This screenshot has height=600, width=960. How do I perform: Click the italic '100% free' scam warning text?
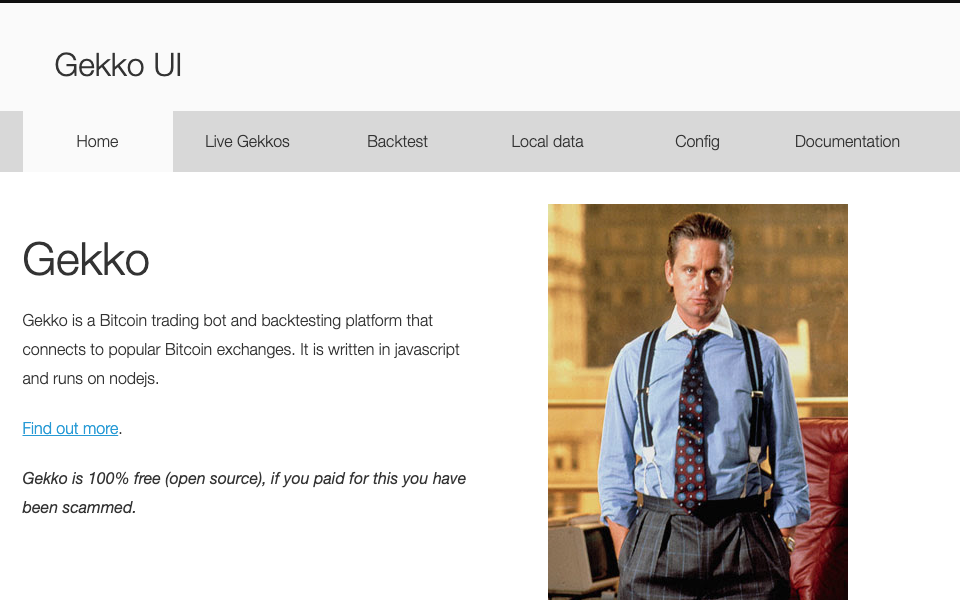tap(244, 493)
